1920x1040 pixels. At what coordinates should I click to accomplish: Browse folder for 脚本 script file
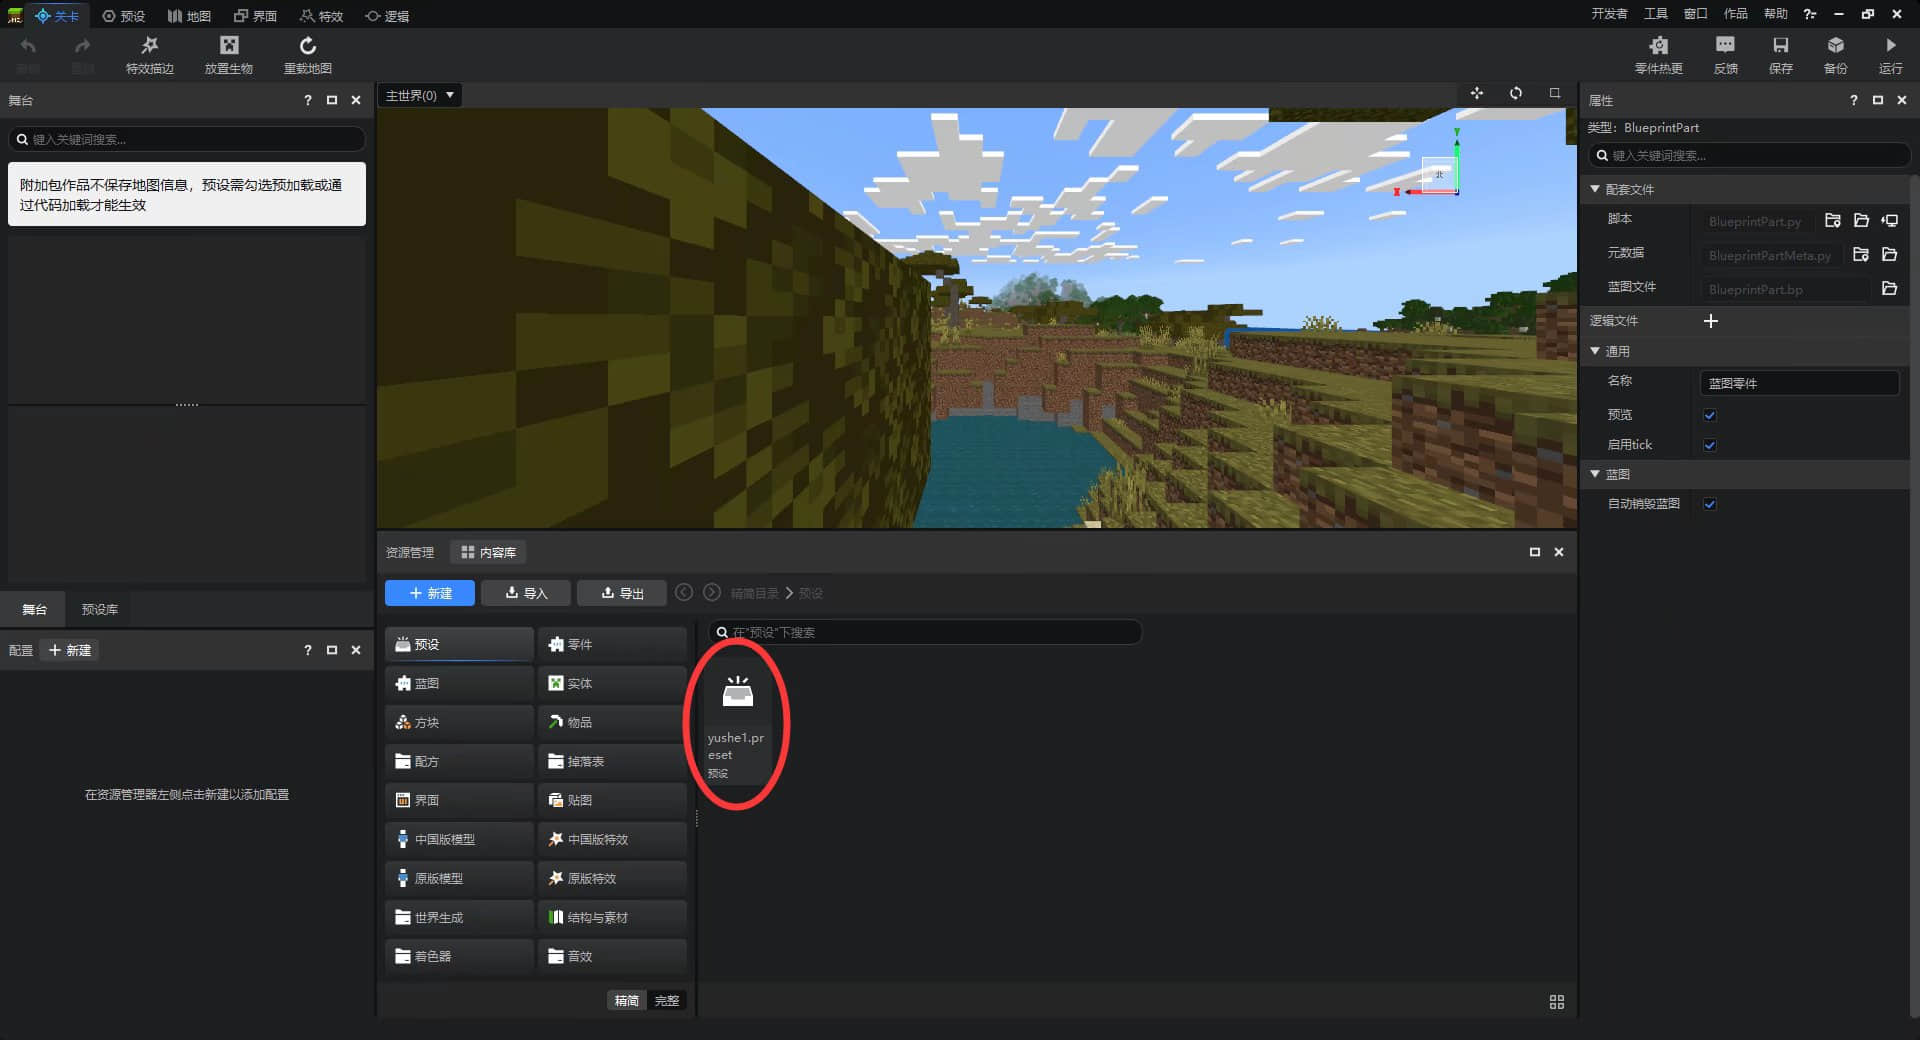pyautogui.click(x=1861, y=221)
